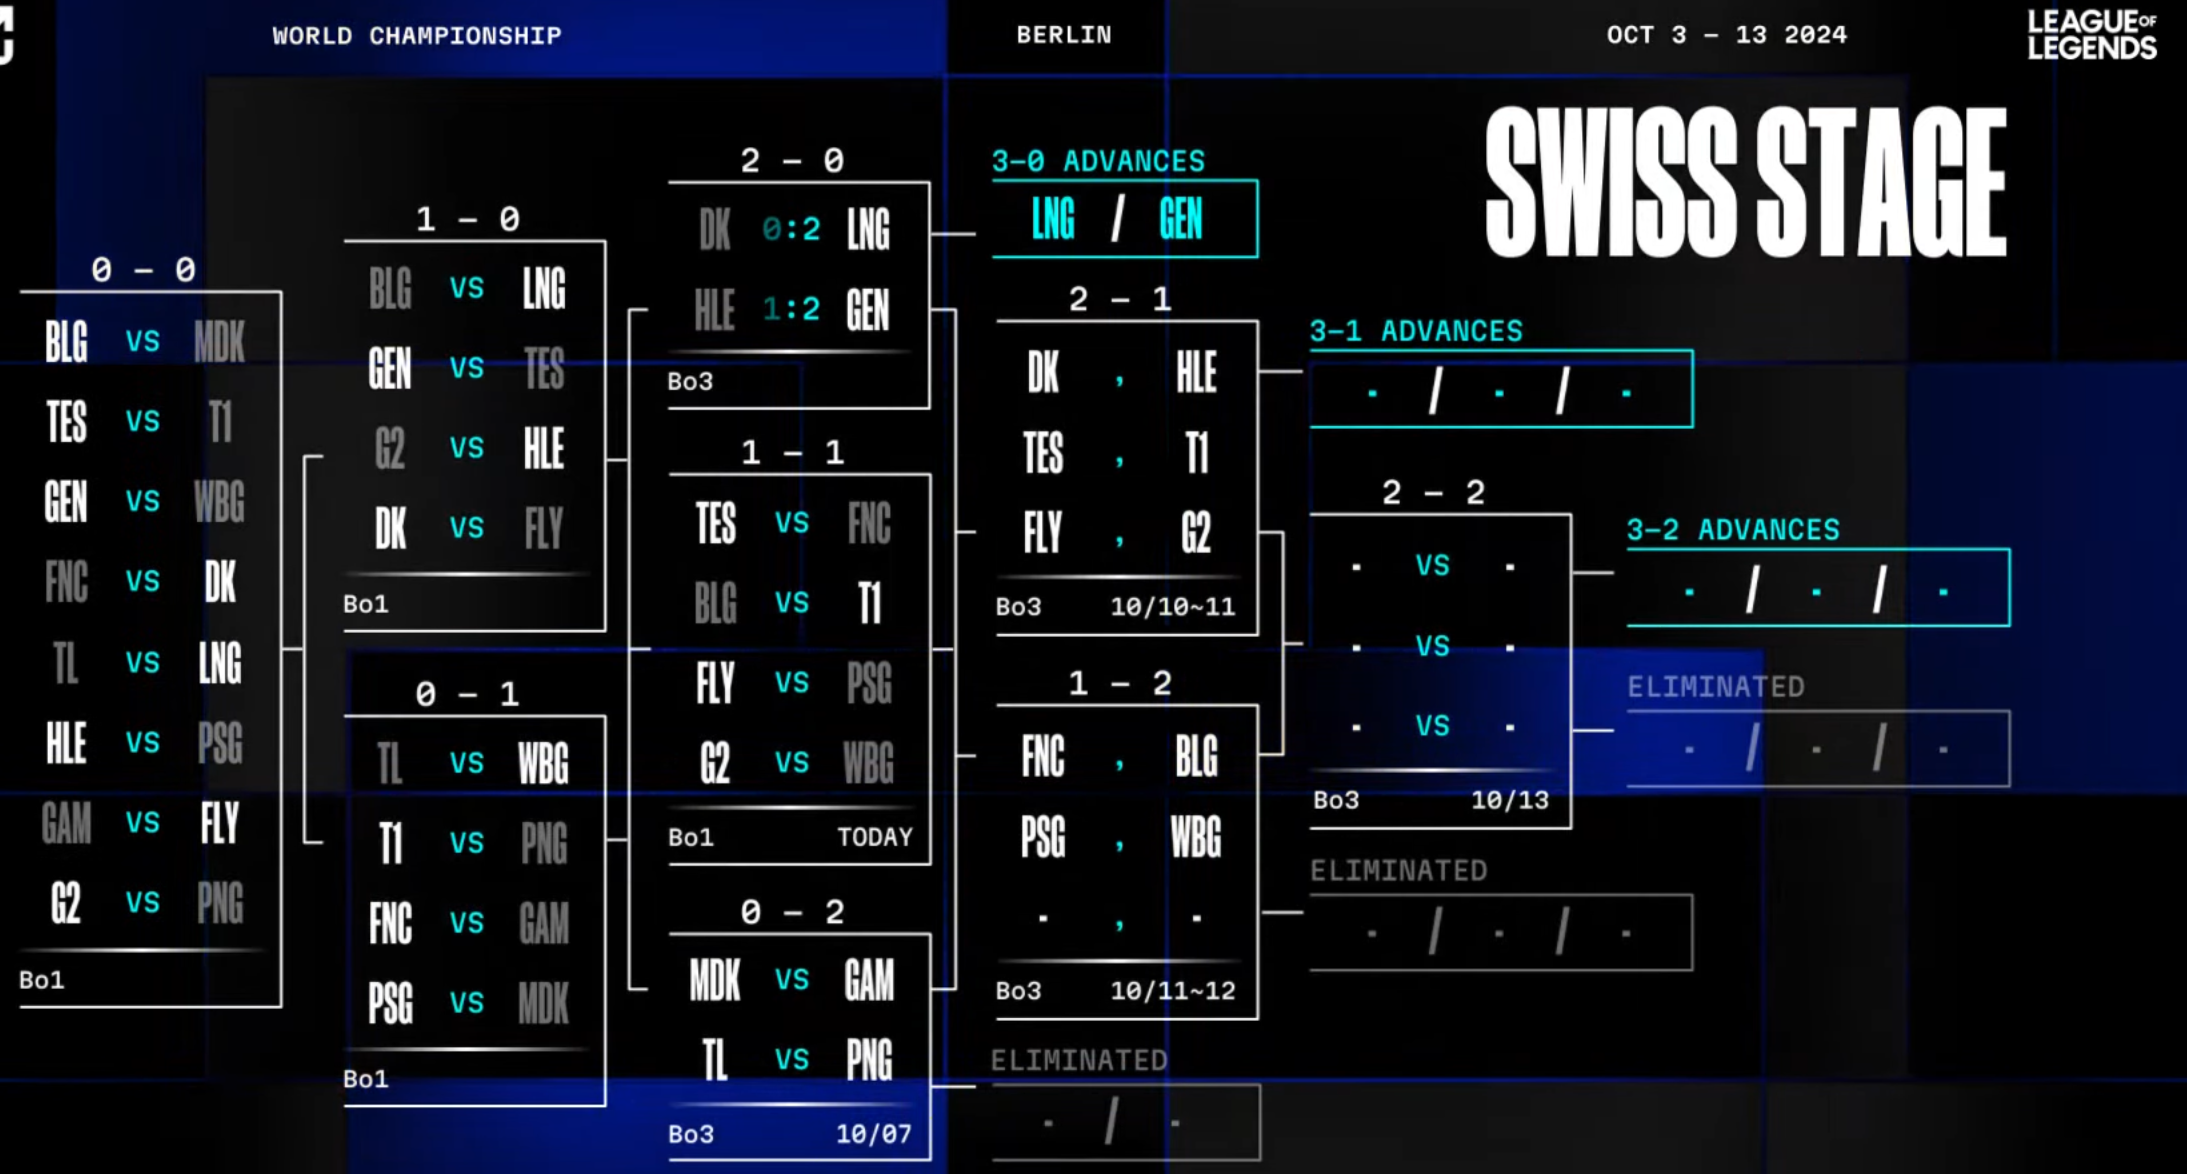
Task: Click FLY team name in 2-1 bracket
Action: tap(1043, 533)
